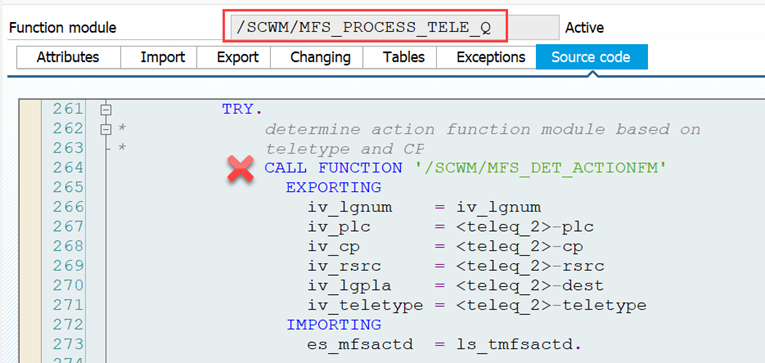Click the Active status text
The width and height of the screenshot is (765, 363).
point(584,28)
